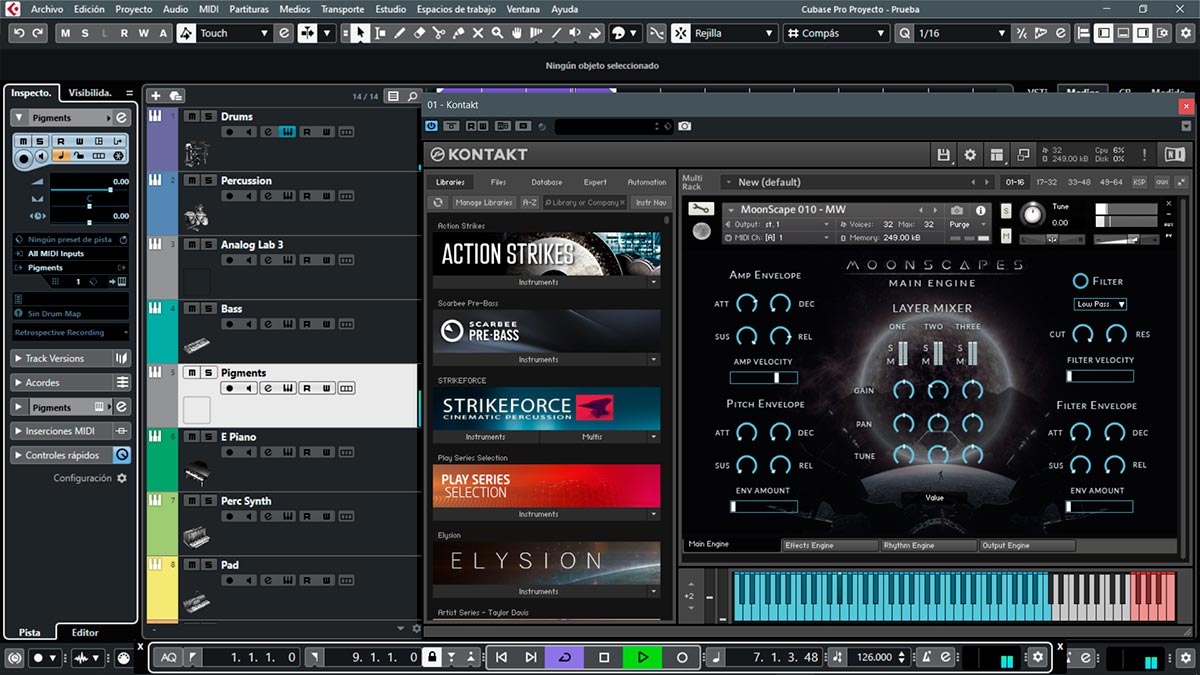Click the Kontakt exclamation warning icon
The image size is (1200, 675).
click(x=1145, y=155)
